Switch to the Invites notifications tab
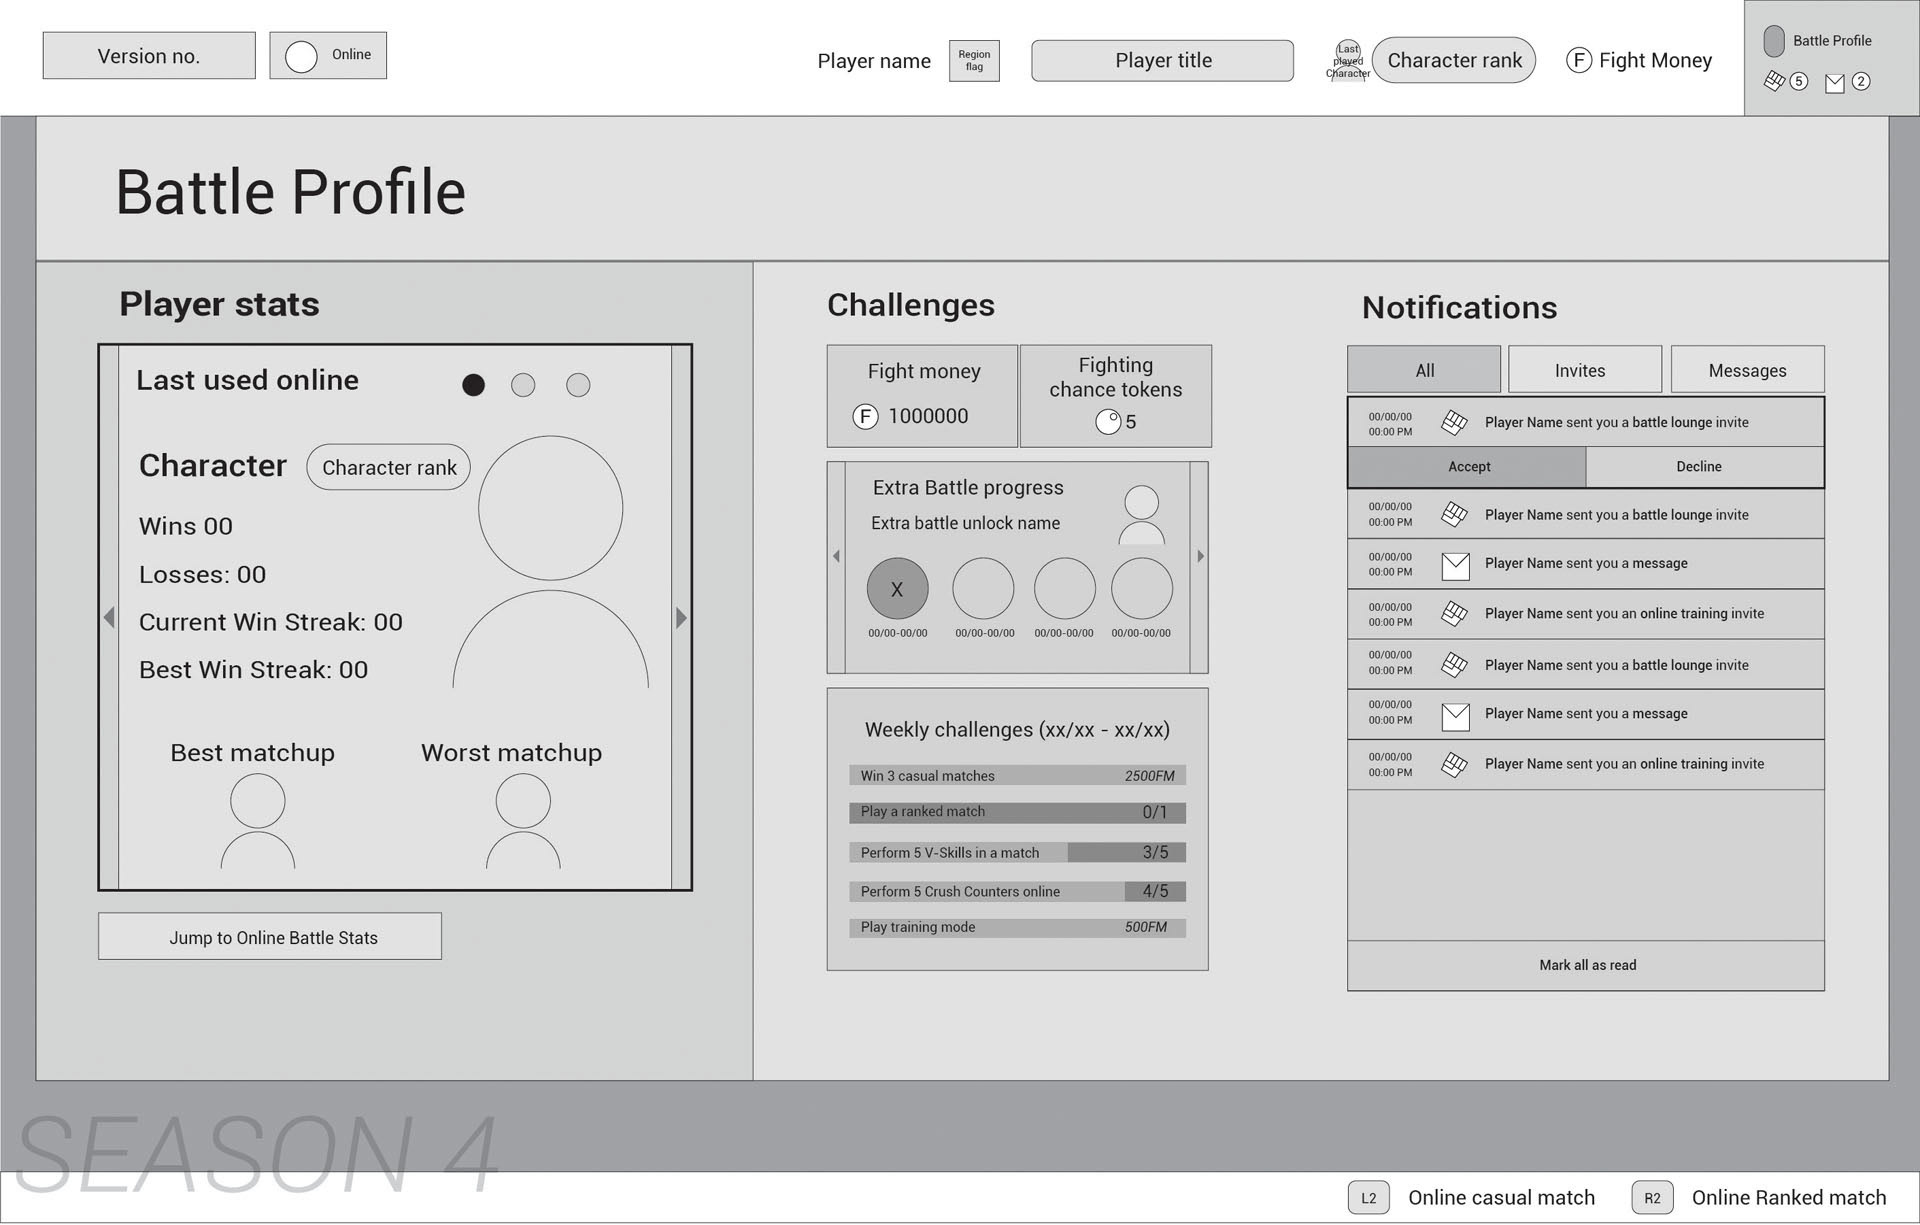Image resolution: width=1920 pixels, height=1225 pixels. [1584, 370]
